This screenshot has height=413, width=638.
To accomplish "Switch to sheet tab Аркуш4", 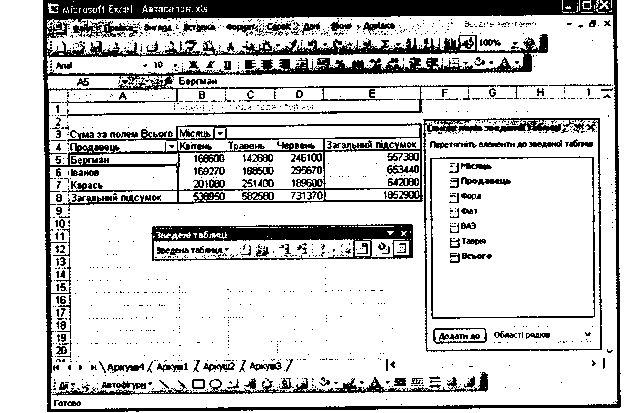I will click(126, 367).
